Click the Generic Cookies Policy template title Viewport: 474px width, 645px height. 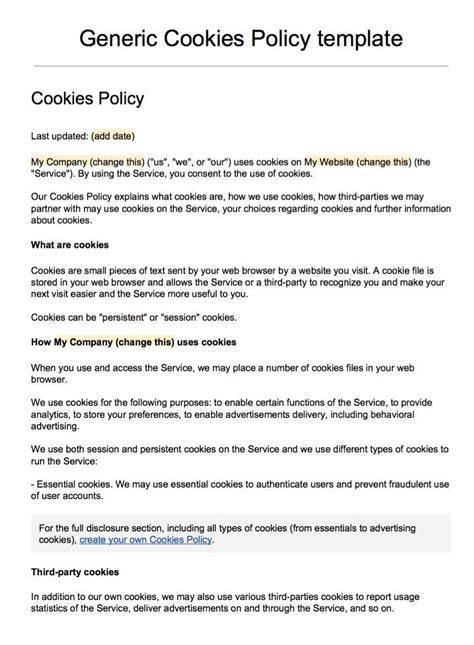click(x=241, y=39)
